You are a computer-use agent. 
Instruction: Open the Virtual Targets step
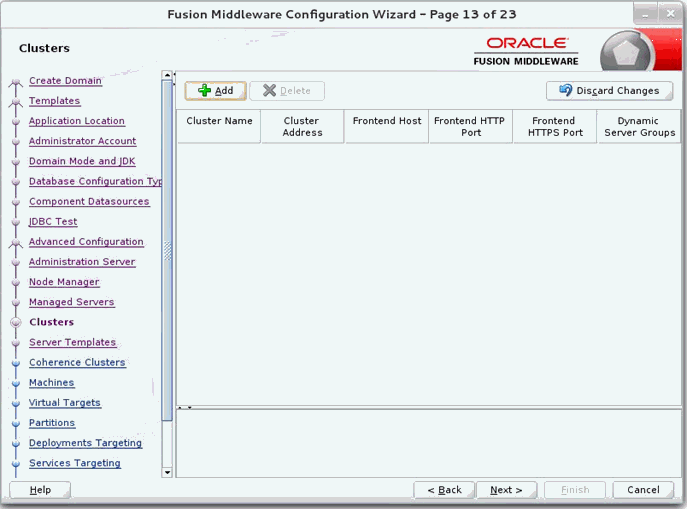click(64, 403)
